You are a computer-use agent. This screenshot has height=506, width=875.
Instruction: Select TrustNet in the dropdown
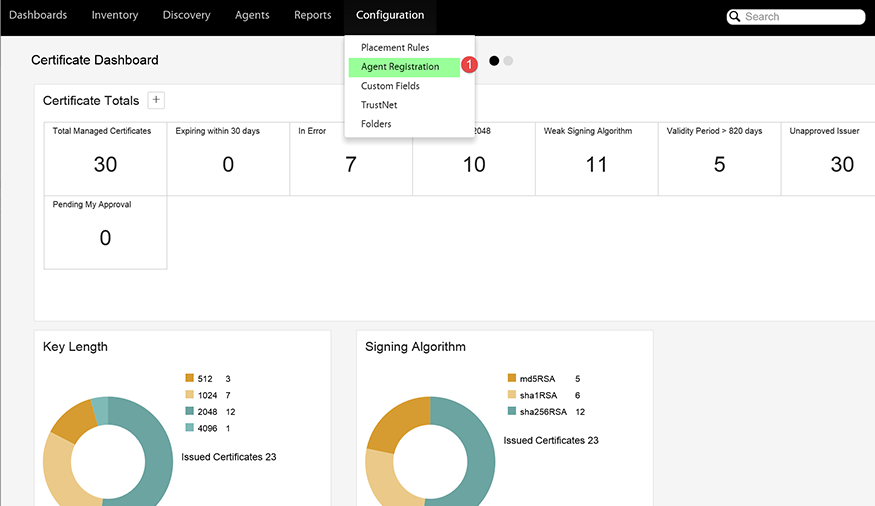380,105
